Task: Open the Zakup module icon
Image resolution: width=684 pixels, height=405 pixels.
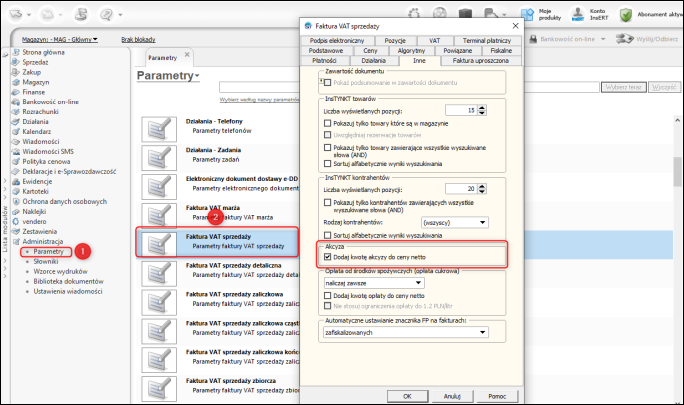Action: click(16, 72)
